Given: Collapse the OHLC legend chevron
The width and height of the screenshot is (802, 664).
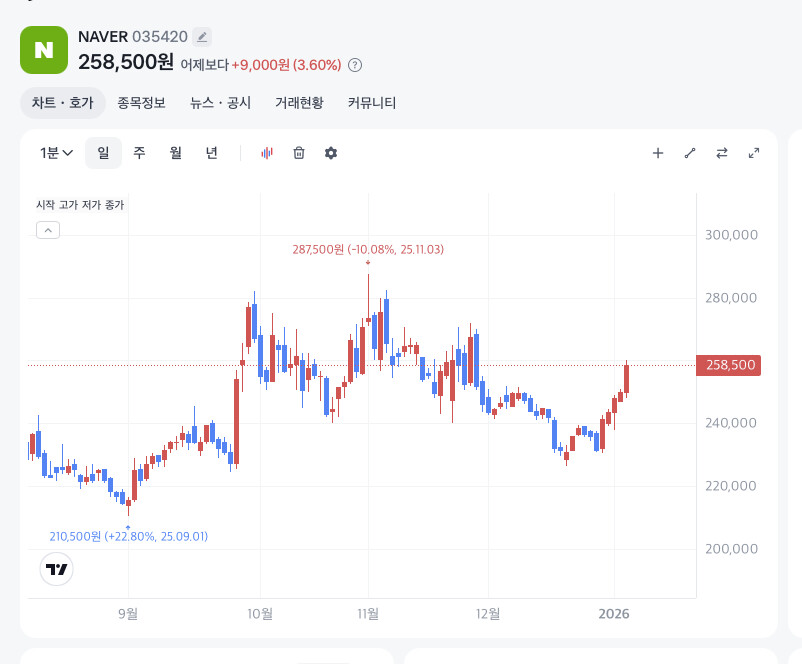Looking at the screenshot, I should [x=48, y=230].
